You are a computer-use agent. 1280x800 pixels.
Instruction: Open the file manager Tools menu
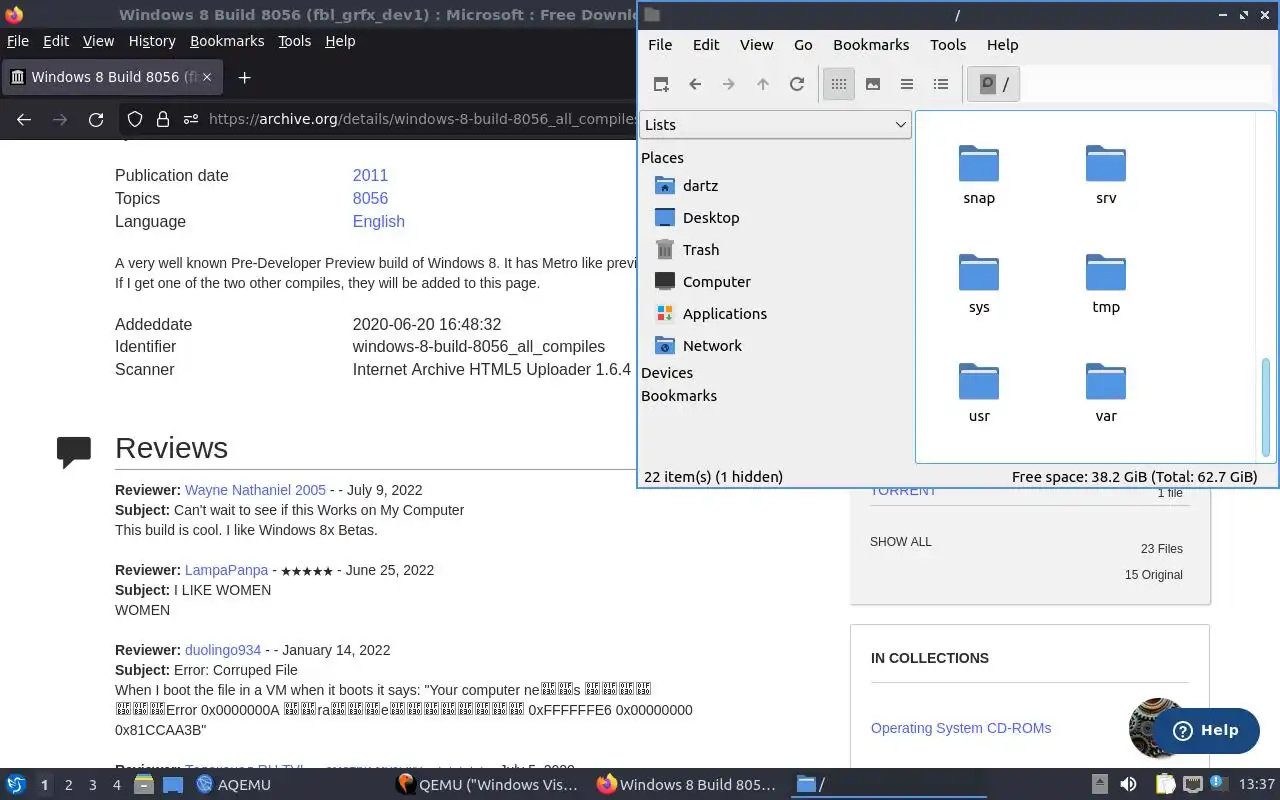coord(948,45)
